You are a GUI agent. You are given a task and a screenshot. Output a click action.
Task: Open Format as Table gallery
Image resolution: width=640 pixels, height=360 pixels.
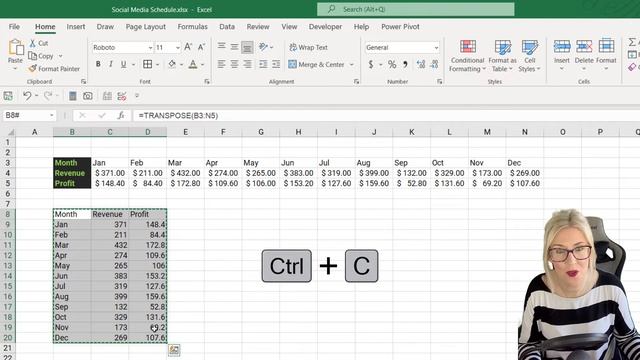point(502,56)
